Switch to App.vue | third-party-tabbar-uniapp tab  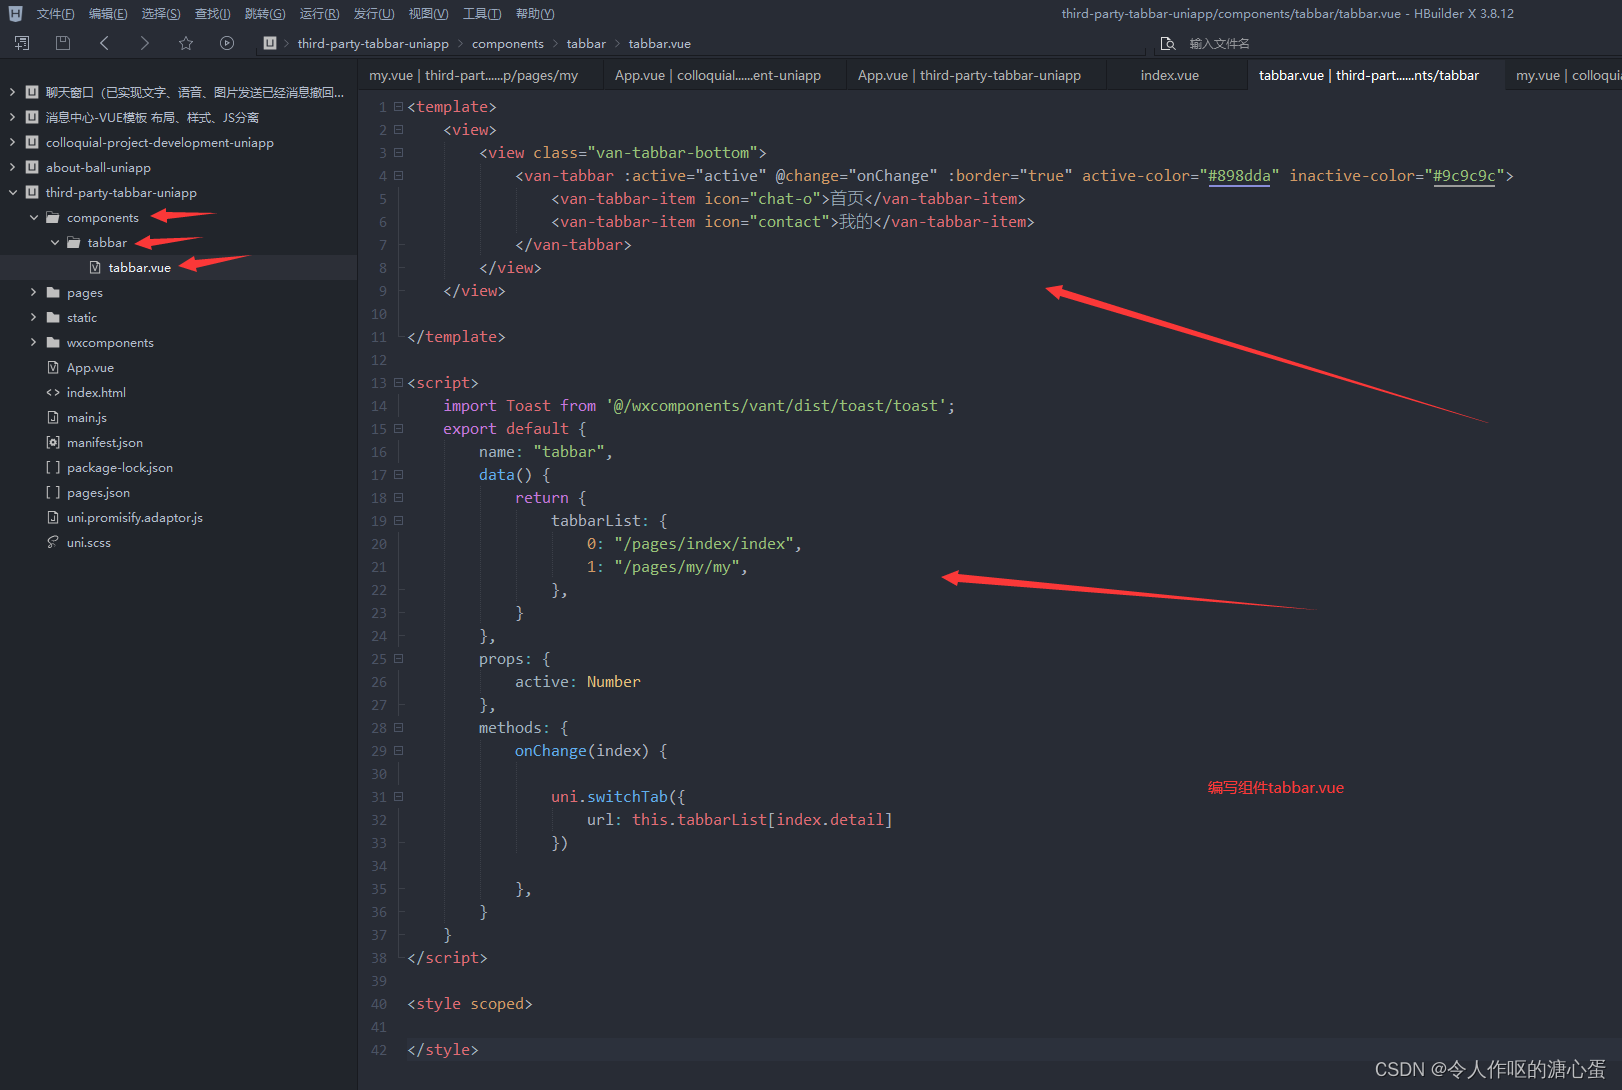tap(969, 75)
